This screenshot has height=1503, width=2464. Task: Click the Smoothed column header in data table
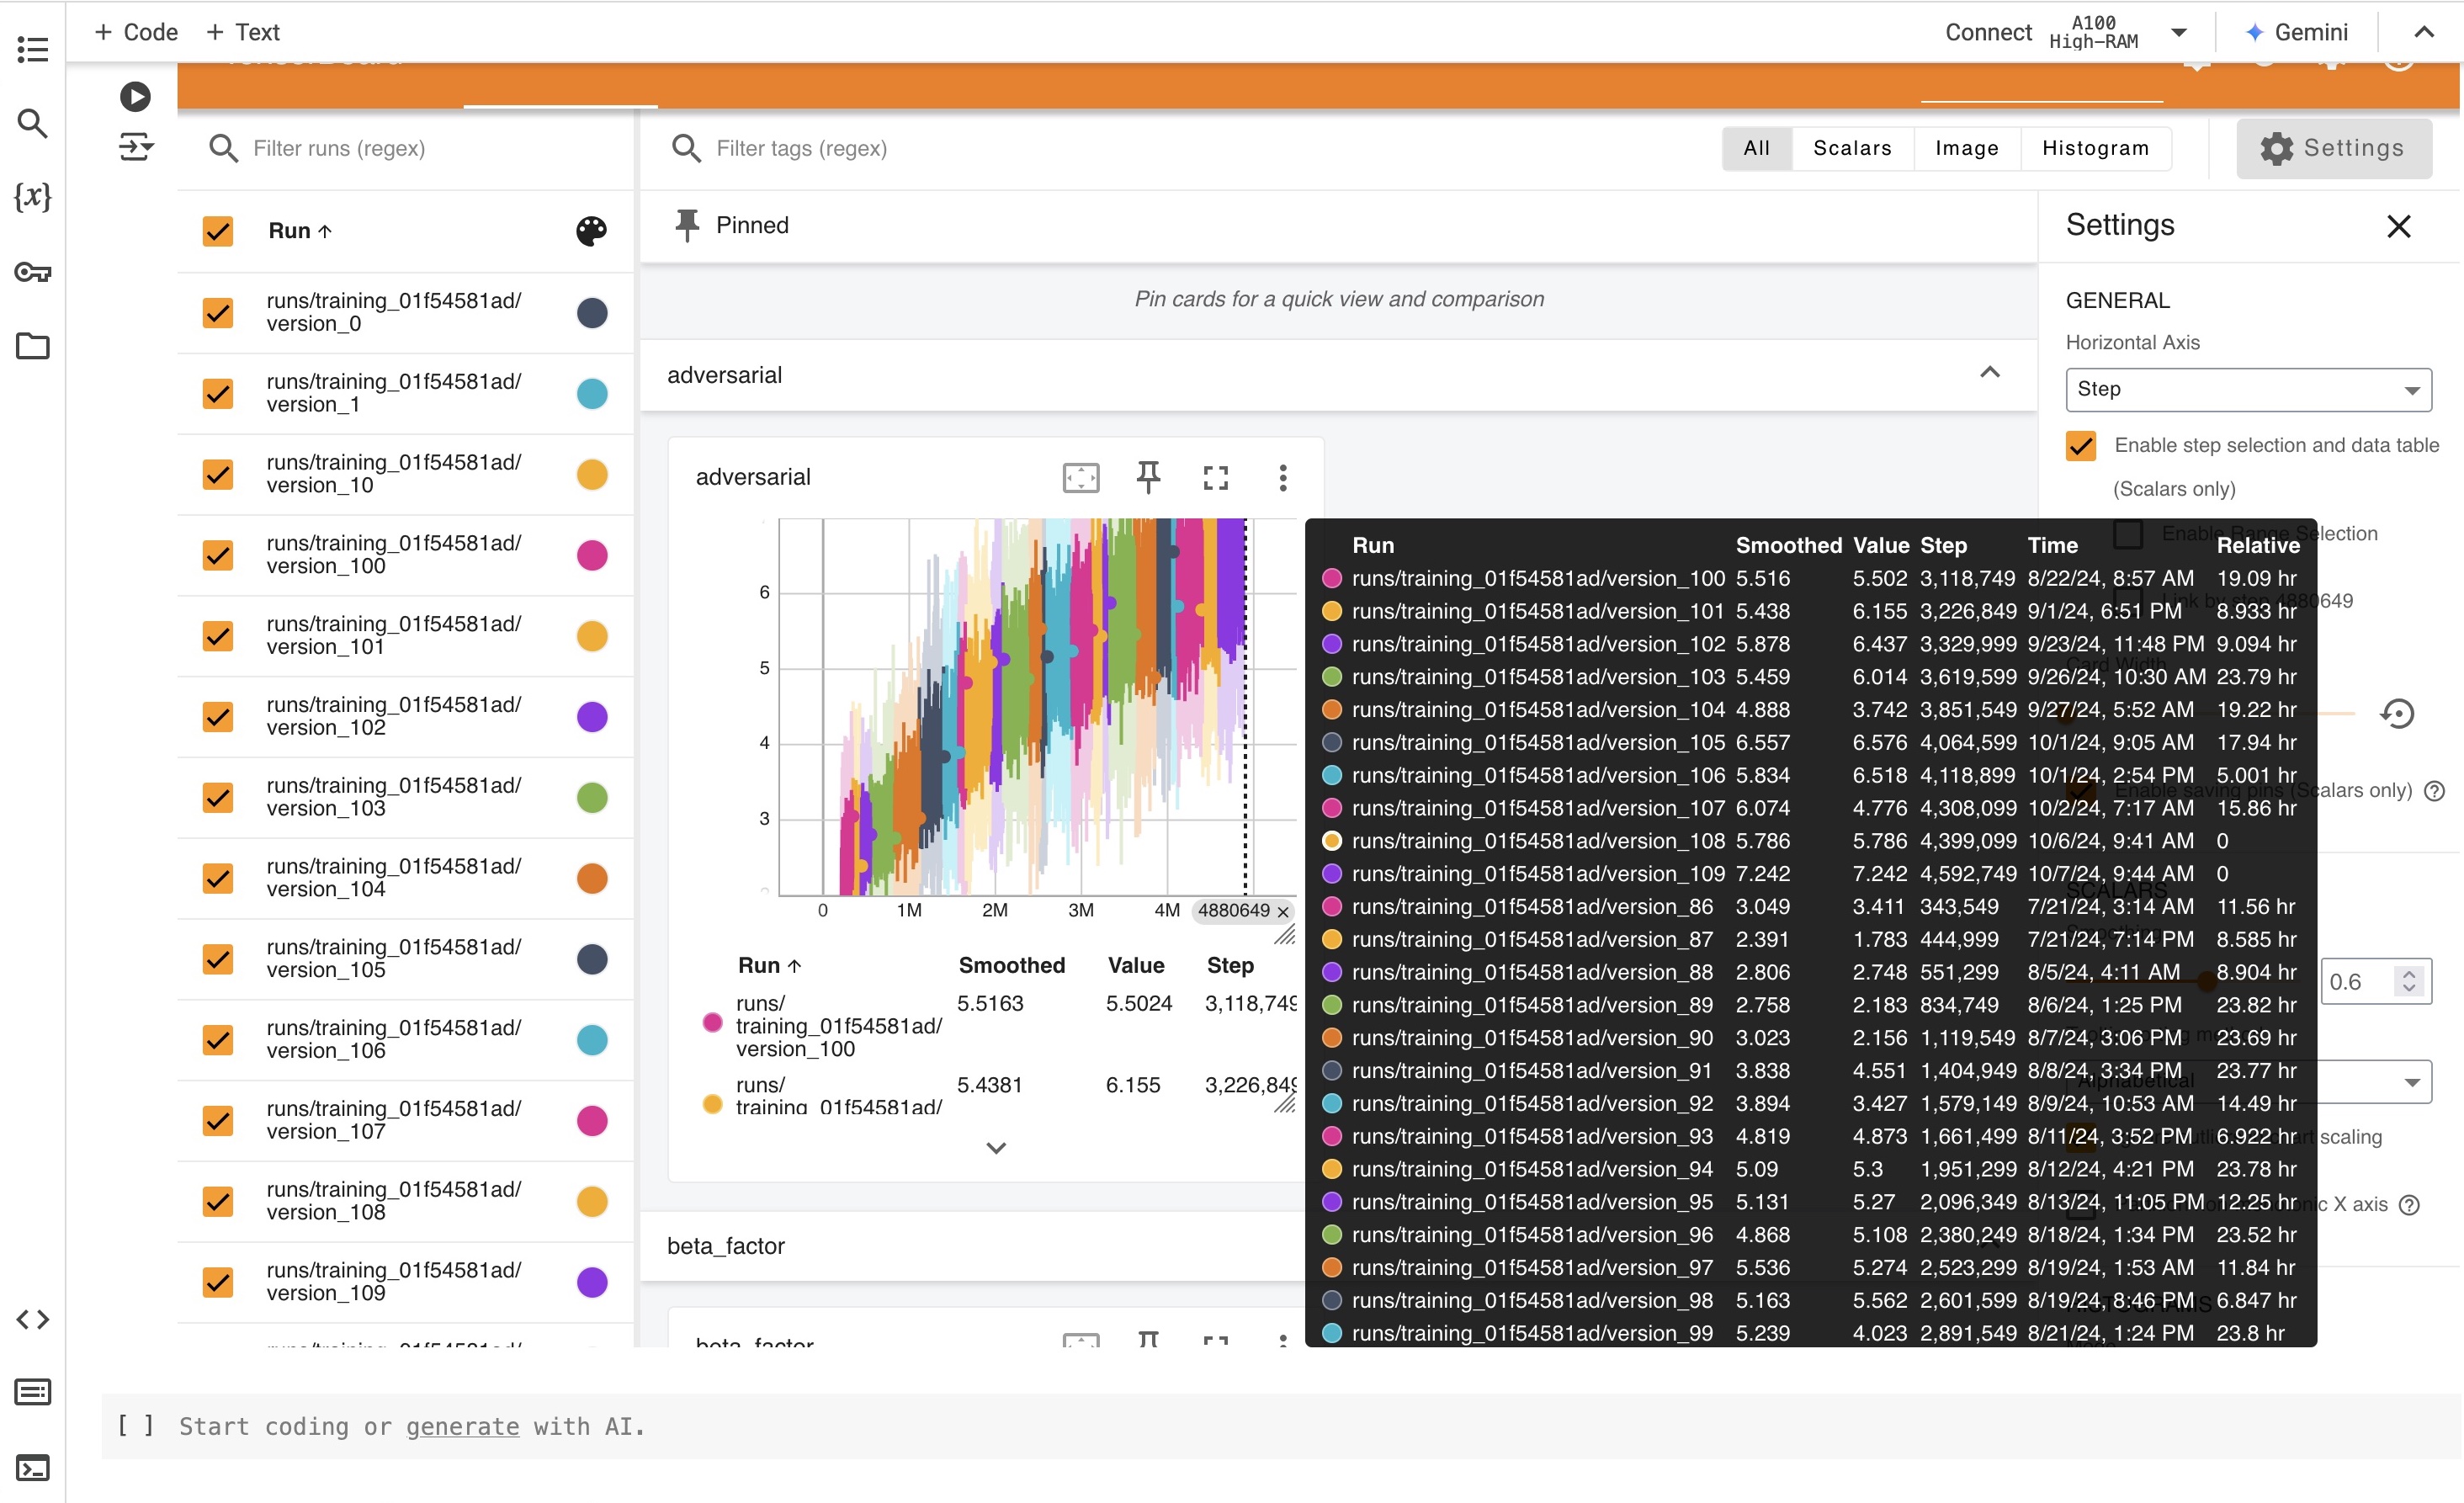pyautogui.click(x=1011, y=965)
